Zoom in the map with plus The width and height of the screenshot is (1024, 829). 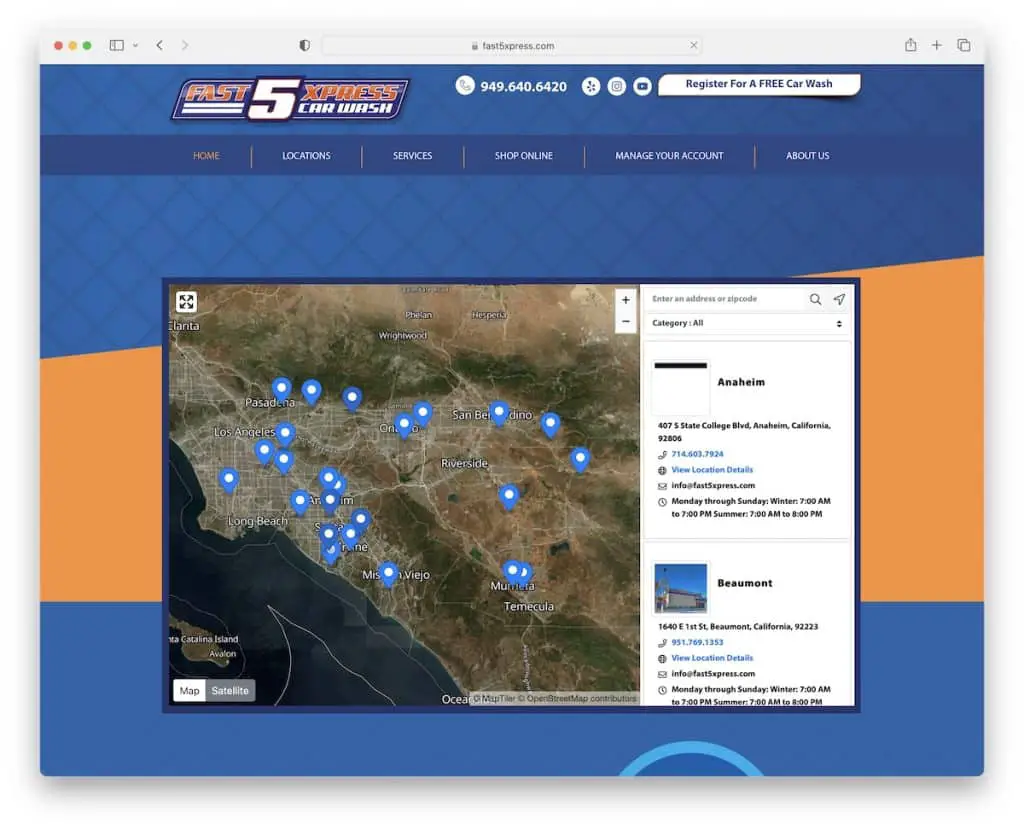tap(626, 300)
